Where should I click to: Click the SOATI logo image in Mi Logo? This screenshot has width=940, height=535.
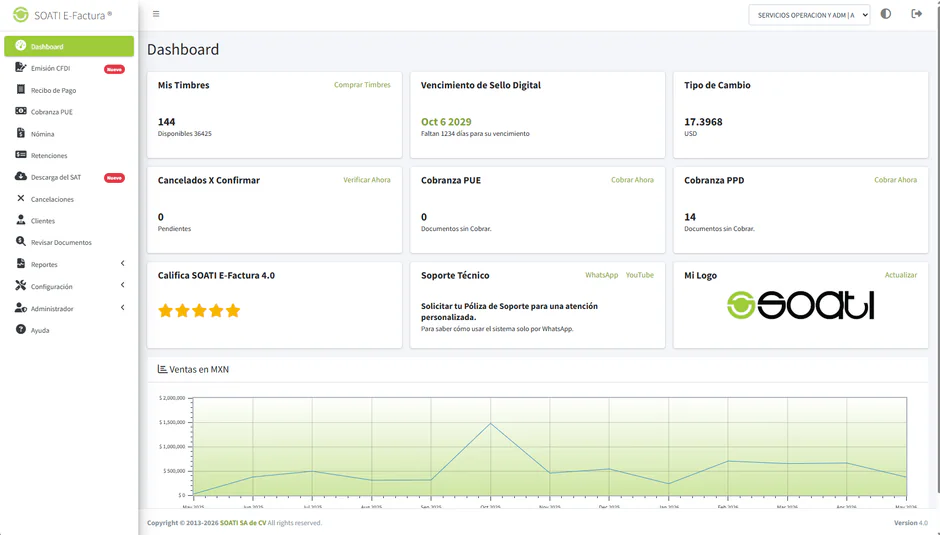pos(800,305)
